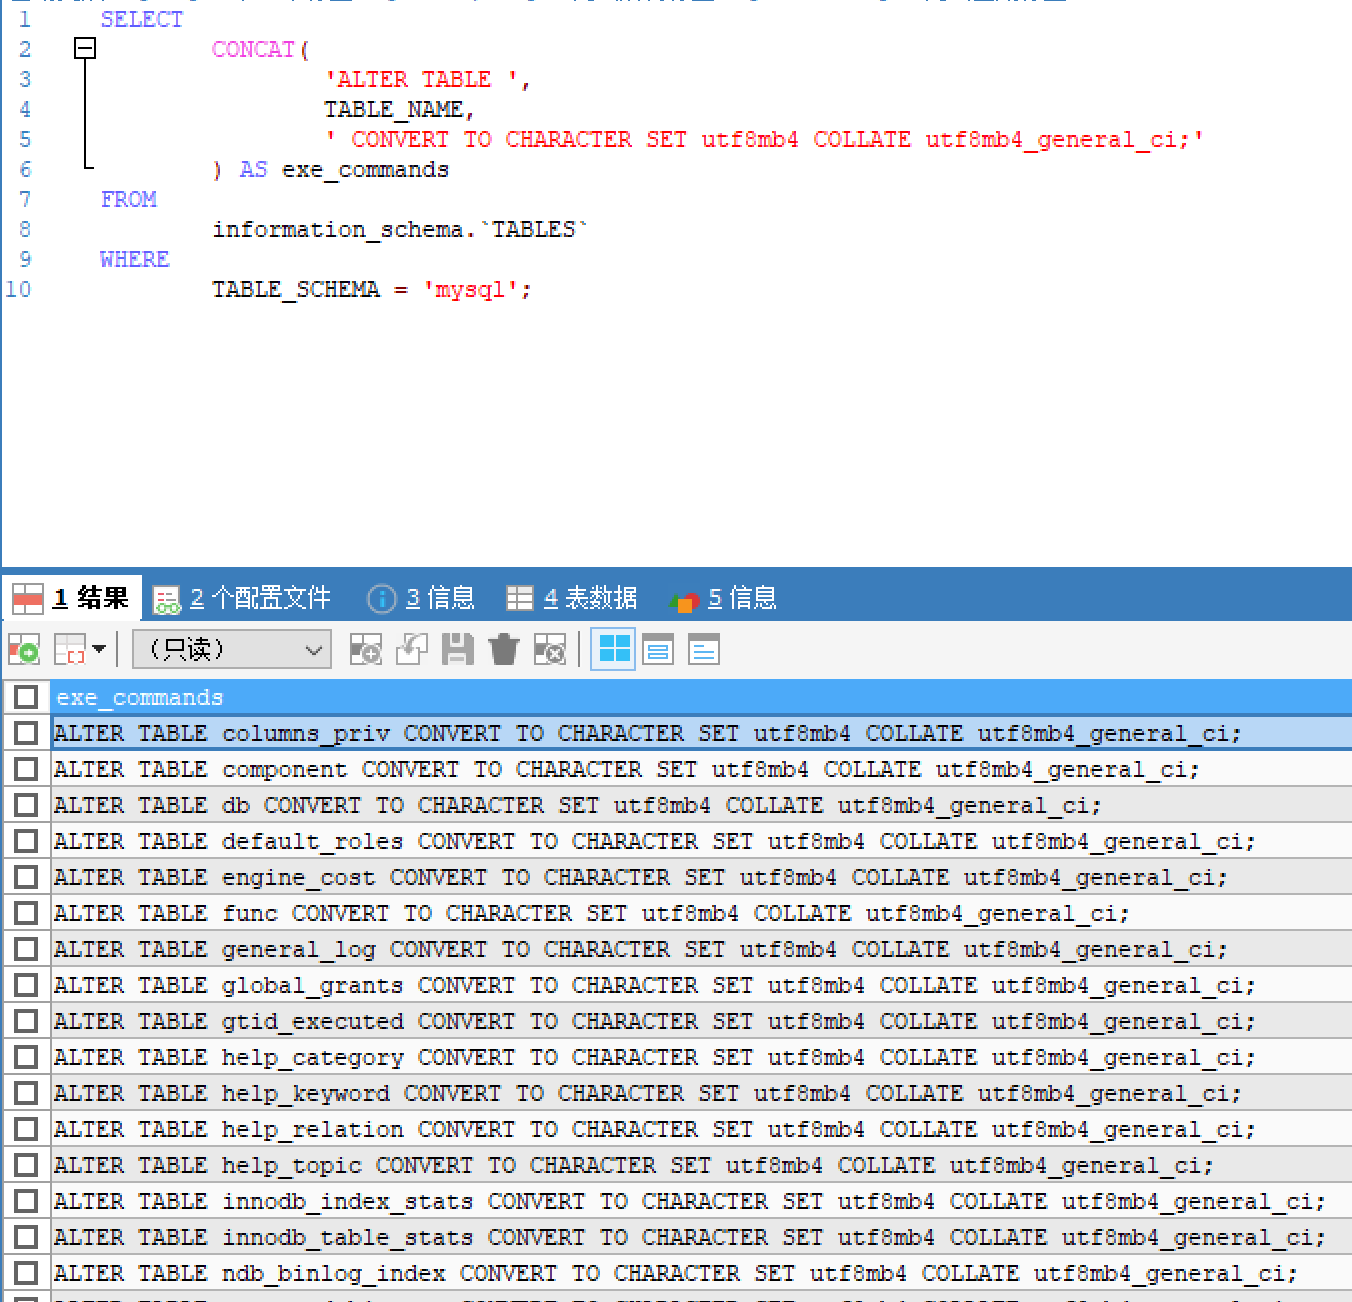Select the ALTER TABLE engine_cost cell
1352x1302 pixels.
pyautogui.click(x=701, y=877)
